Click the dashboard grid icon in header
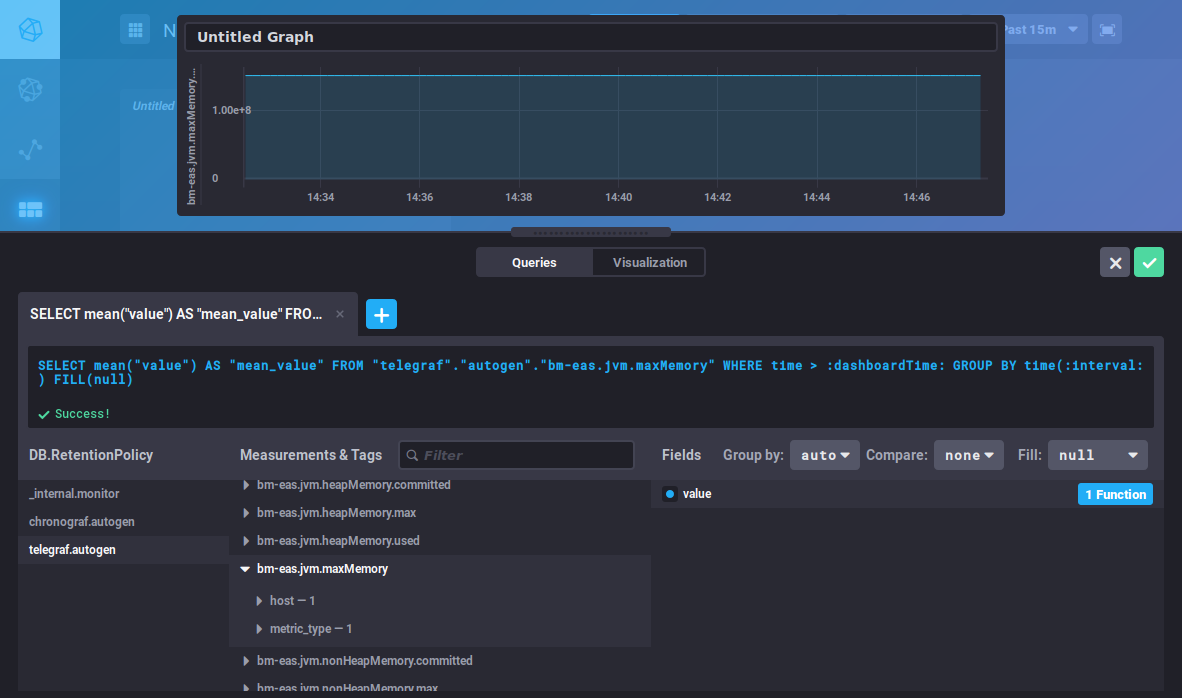The height and width of the screenshot is (698, 1182). (x=135, y=29)
